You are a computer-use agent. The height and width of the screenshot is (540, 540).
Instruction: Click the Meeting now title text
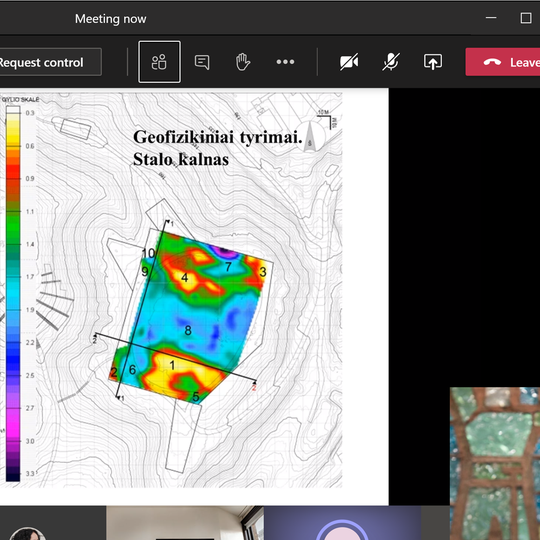click(111, 19)
